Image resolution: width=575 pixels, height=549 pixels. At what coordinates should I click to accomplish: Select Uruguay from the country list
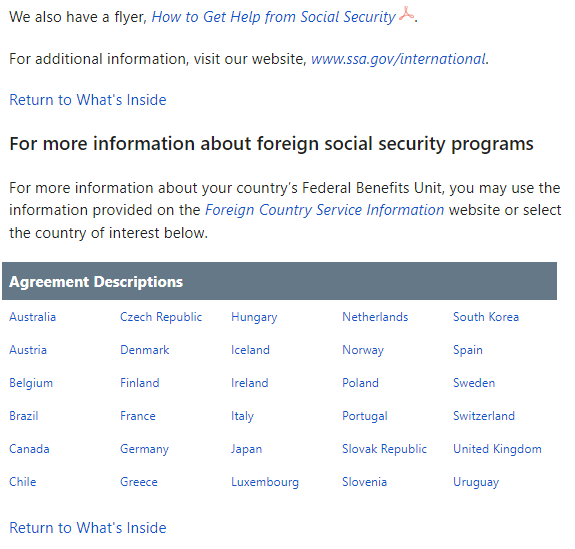point(476,482)
